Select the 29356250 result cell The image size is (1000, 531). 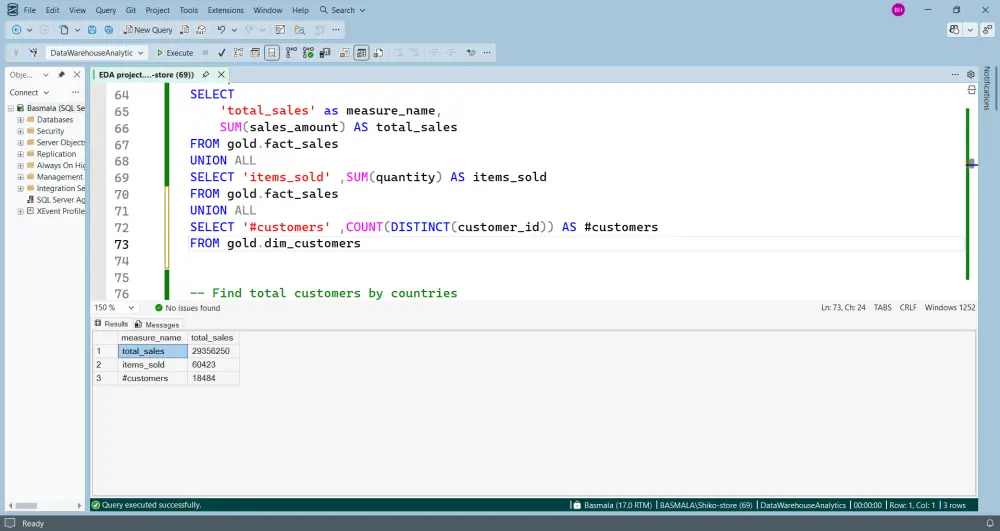coord(214,351)
